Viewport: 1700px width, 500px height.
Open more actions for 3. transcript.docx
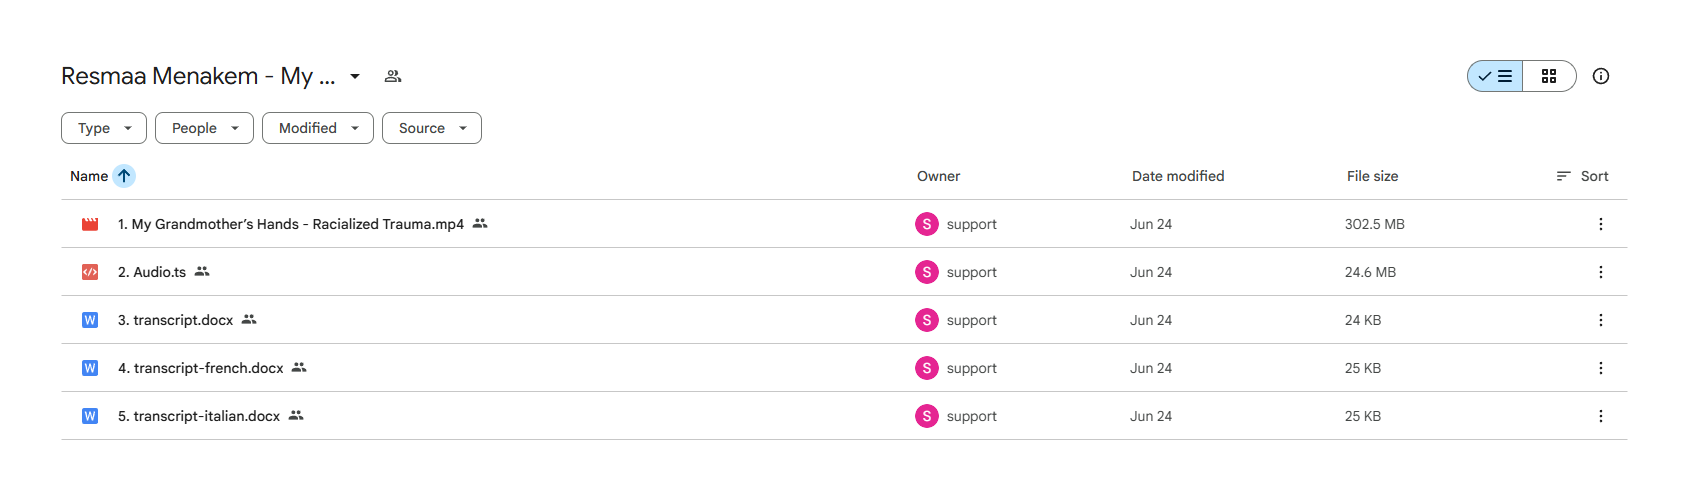1601,320
